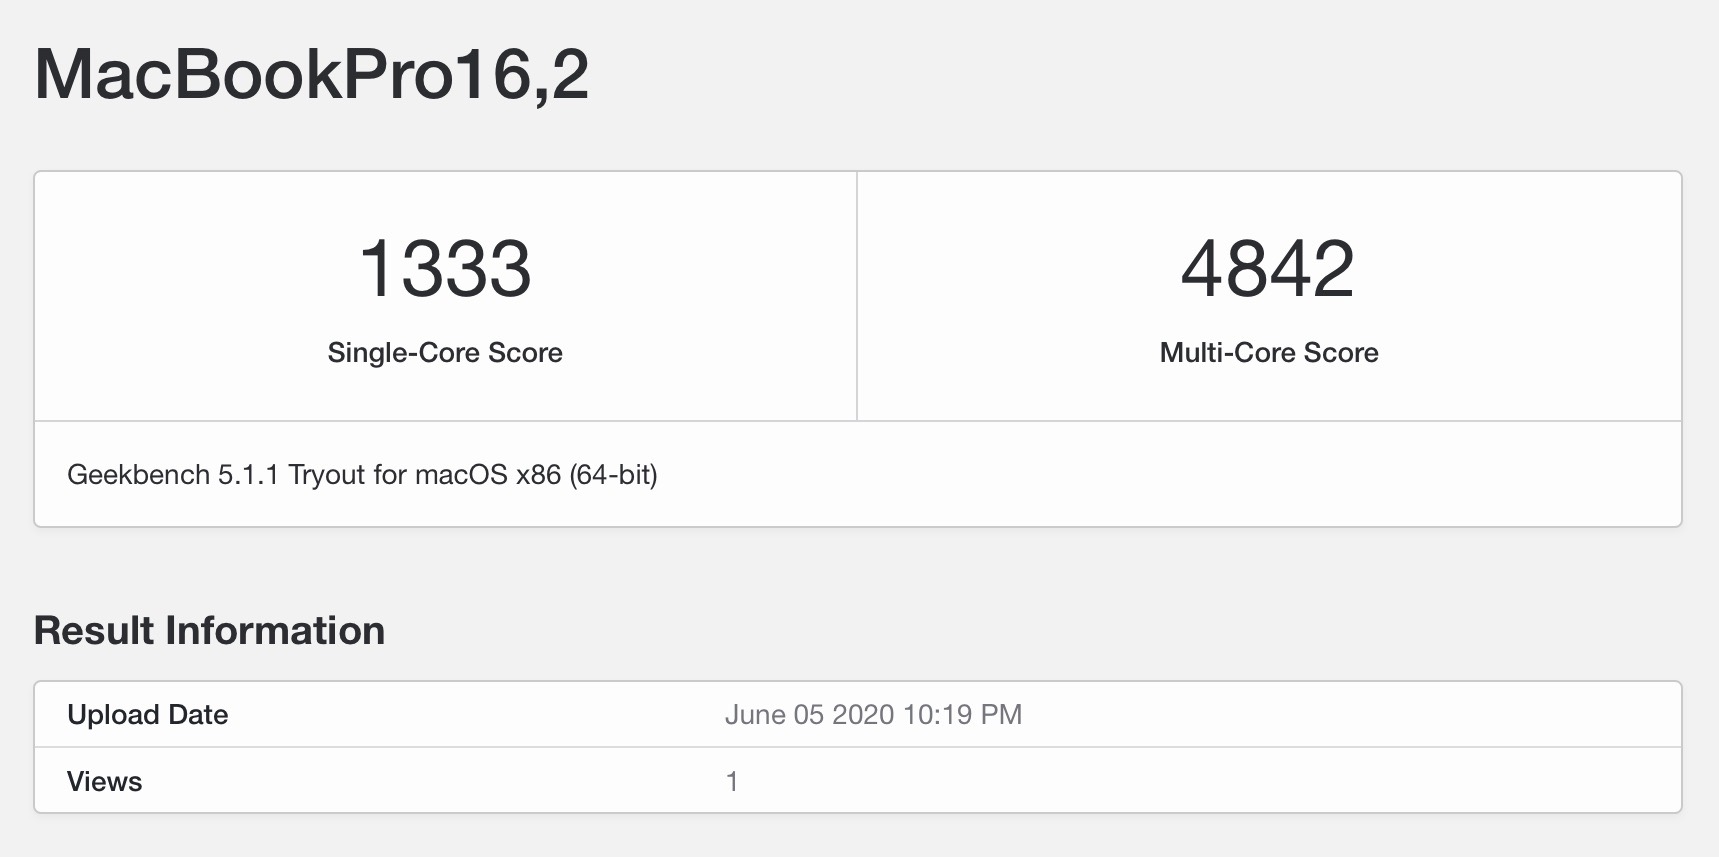Click the word Tryout in version line
The height and width of the screenshot is (857, 1719).
327,474
